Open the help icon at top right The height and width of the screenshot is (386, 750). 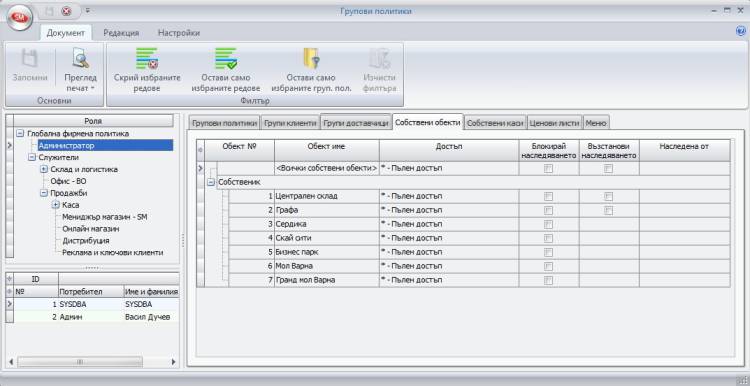point(740,31)
